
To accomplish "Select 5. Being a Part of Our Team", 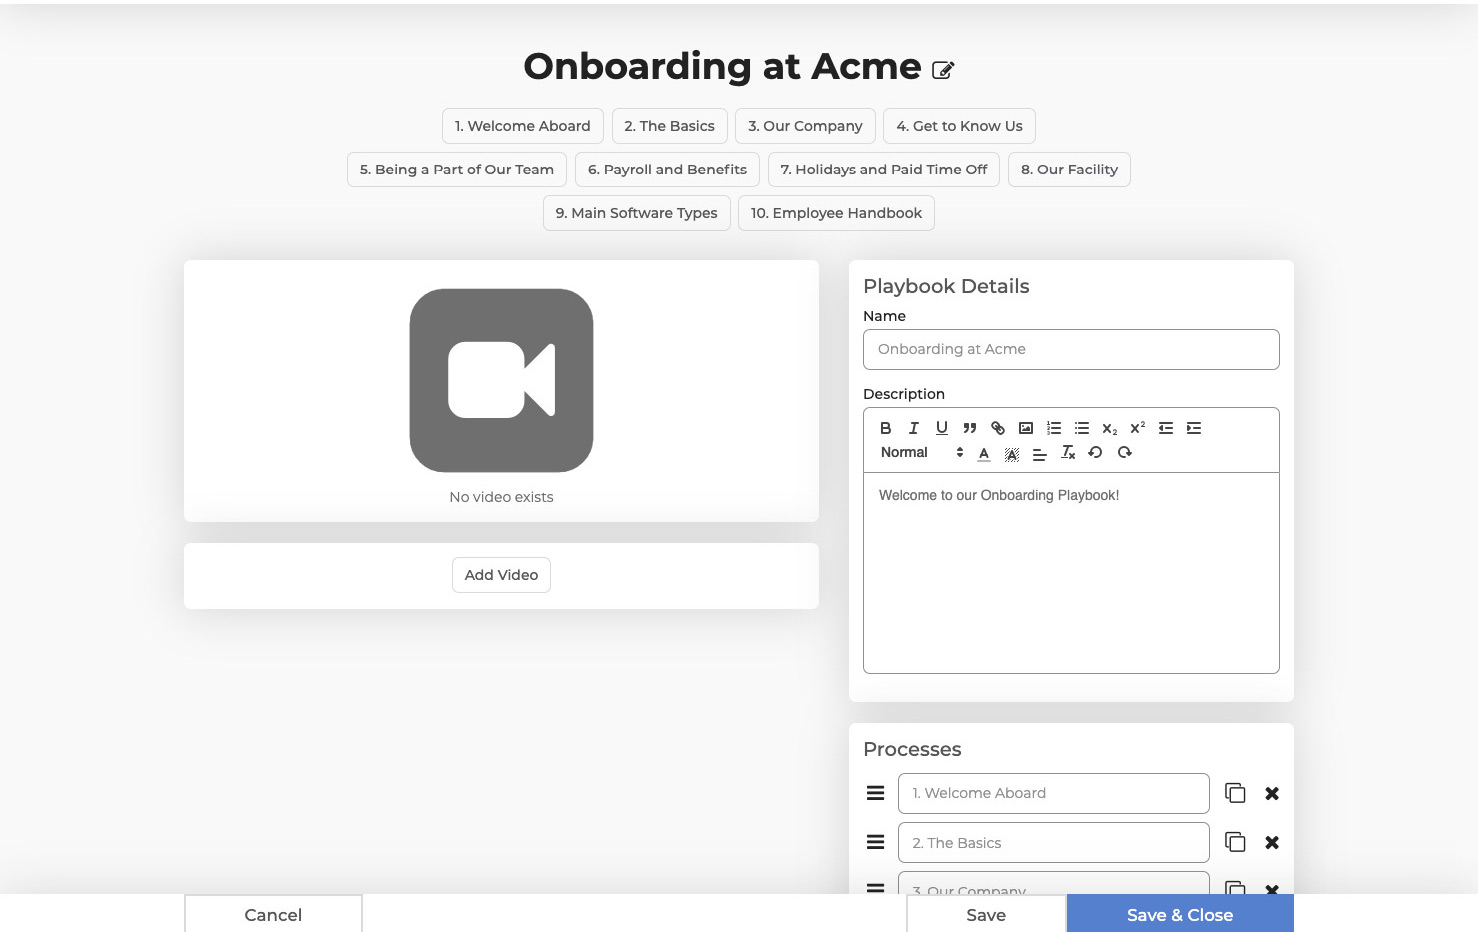I will tap(457, 170).
